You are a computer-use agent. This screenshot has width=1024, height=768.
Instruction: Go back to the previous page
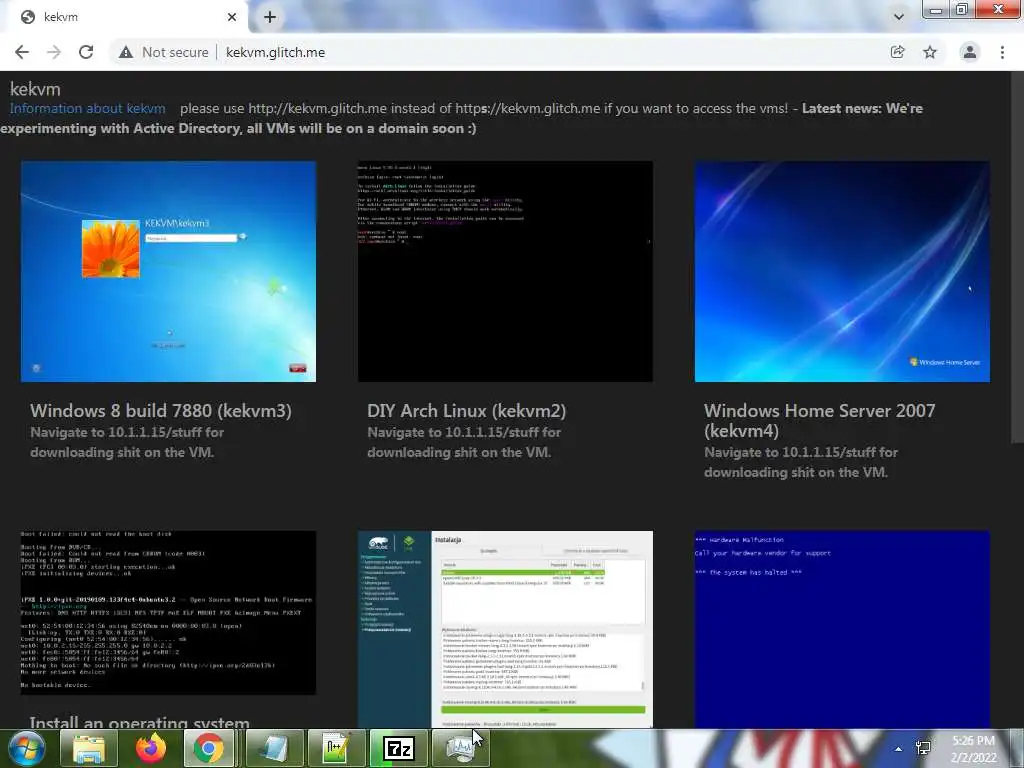(x=22, y=52)
